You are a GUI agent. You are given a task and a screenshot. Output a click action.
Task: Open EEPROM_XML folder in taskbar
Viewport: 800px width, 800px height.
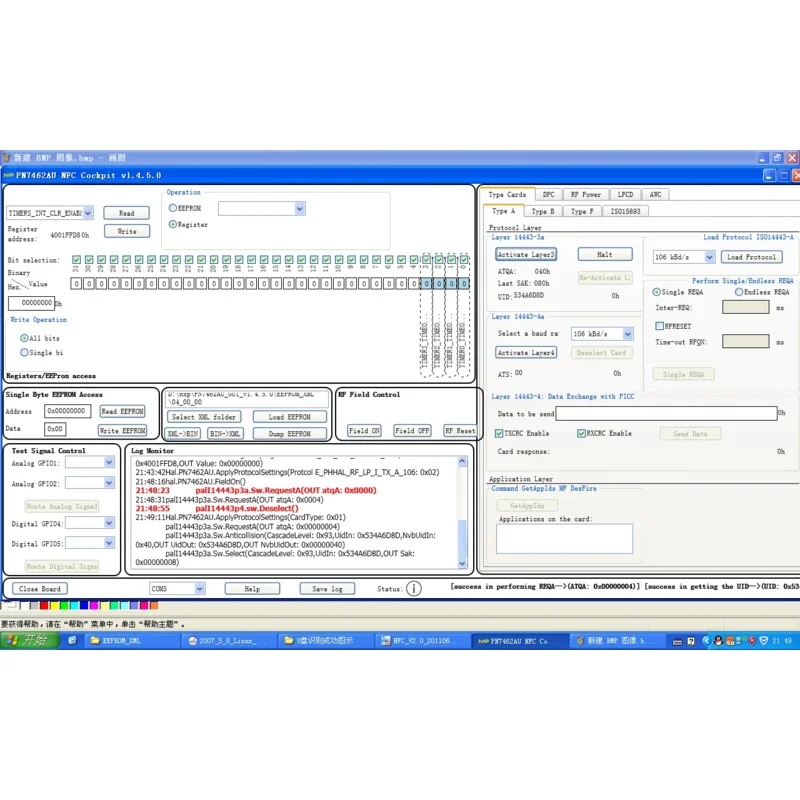pos(134,640)
